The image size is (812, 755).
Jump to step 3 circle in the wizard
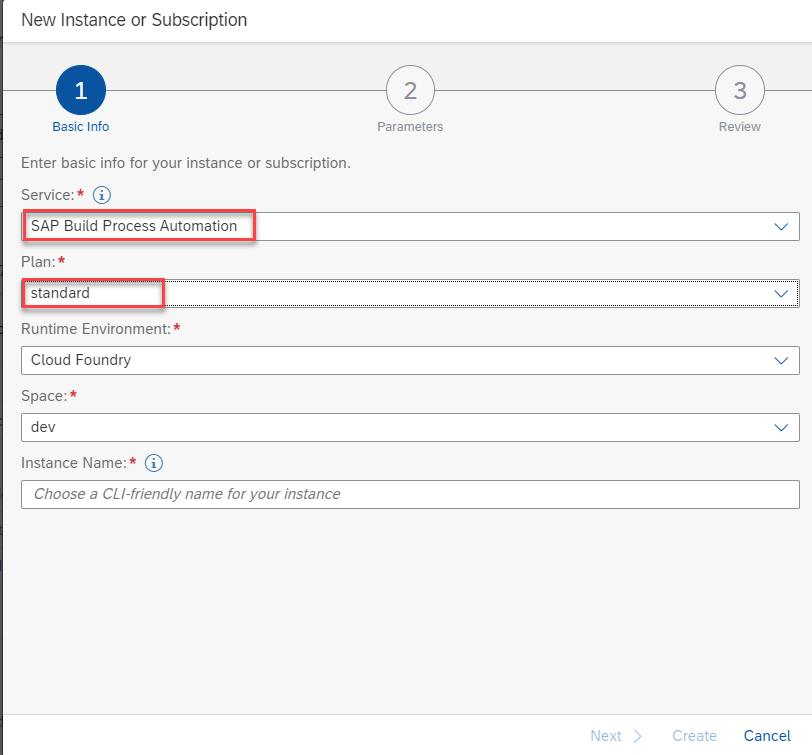[x=739, y=91]
